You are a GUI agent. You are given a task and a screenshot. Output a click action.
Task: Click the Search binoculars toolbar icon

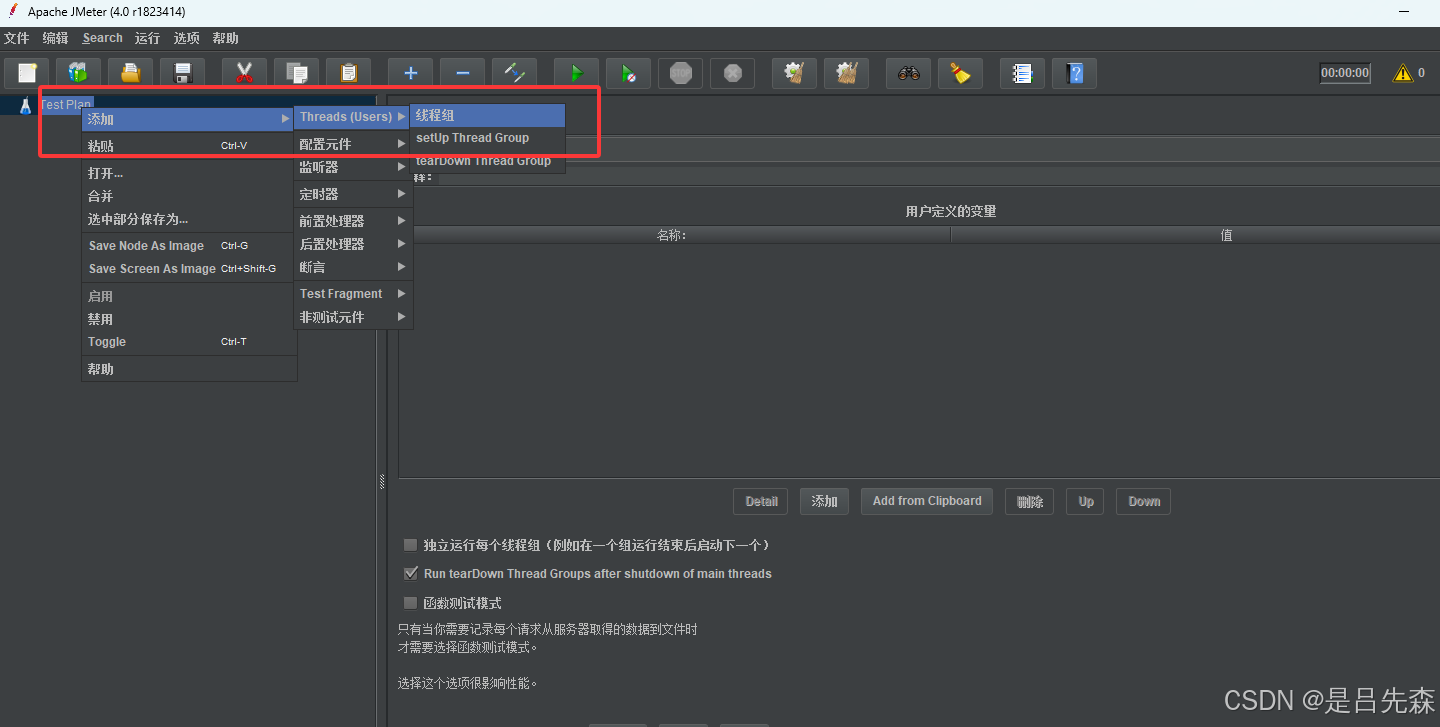(x=908, y=73)
